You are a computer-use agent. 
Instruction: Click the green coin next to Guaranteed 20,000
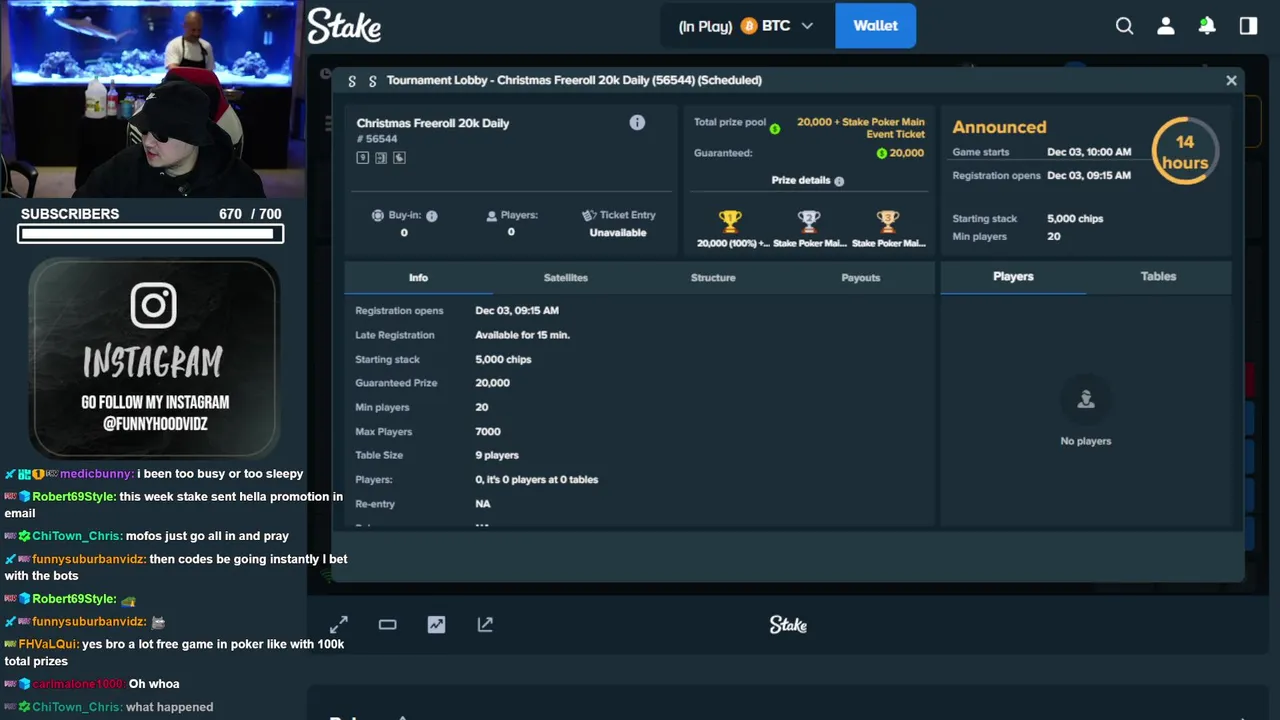(881, 153)
